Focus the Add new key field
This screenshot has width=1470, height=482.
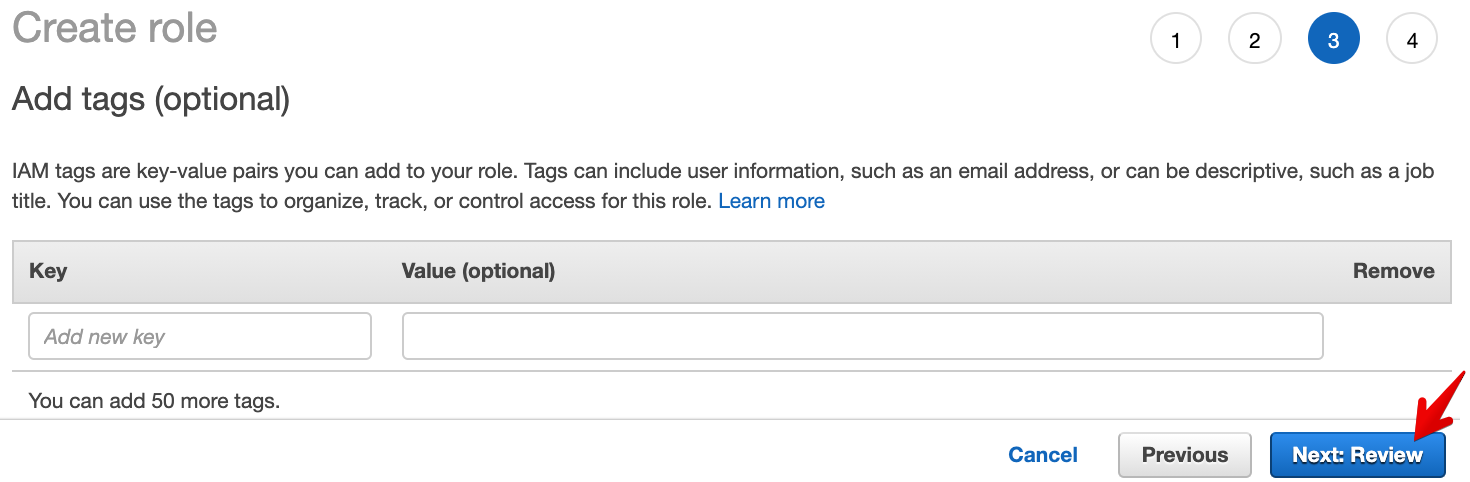click(200, 336)
